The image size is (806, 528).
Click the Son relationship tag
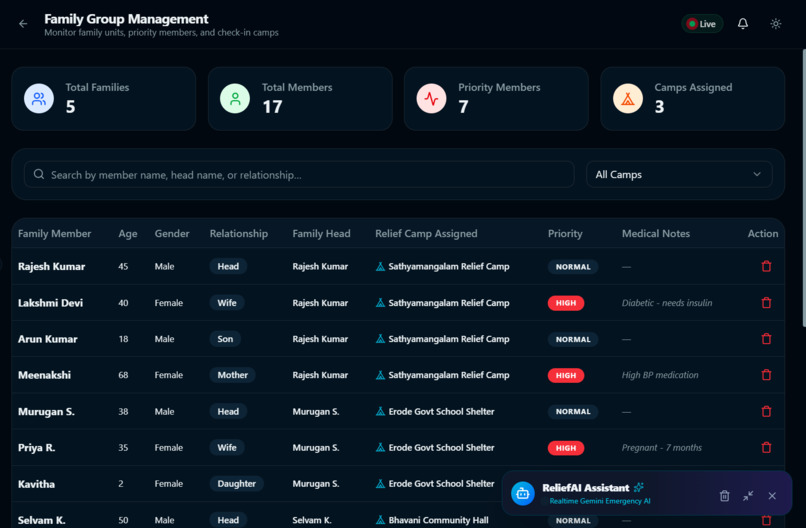click(225, 339)
